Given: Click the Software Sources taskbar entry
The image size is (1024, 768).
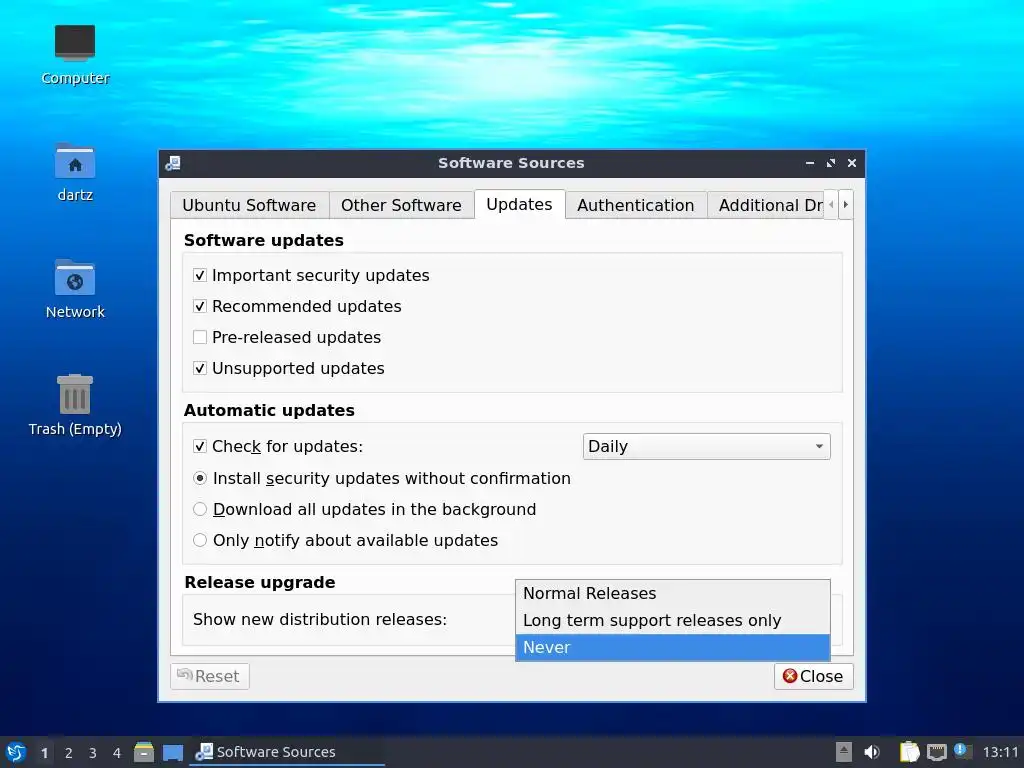Looking at the screenshot, I should pyautogui.click(x=287, y=752).
